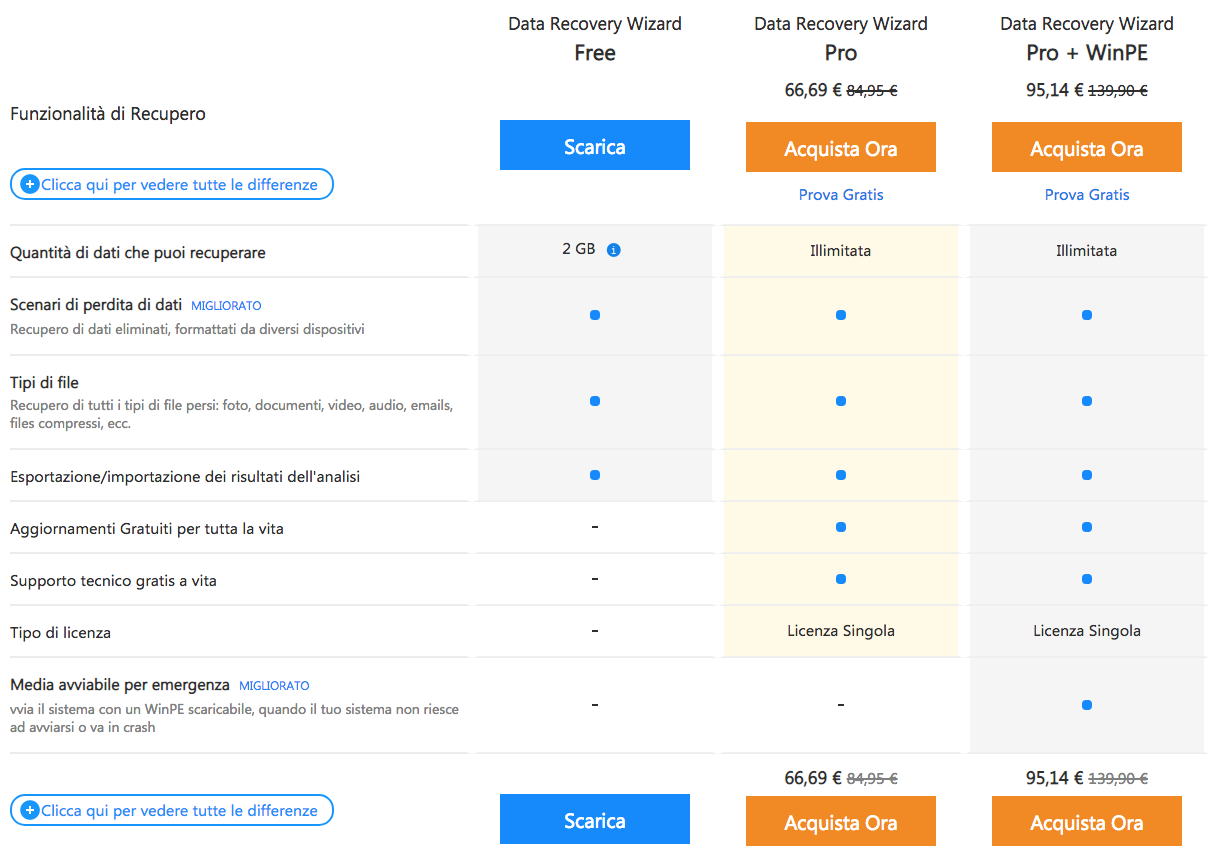Click MIGLIORATO tag beside Scenari di perdita di dati
Image resolution: width=1214 pixels, height=860 pixels.
tap(226, 306)
